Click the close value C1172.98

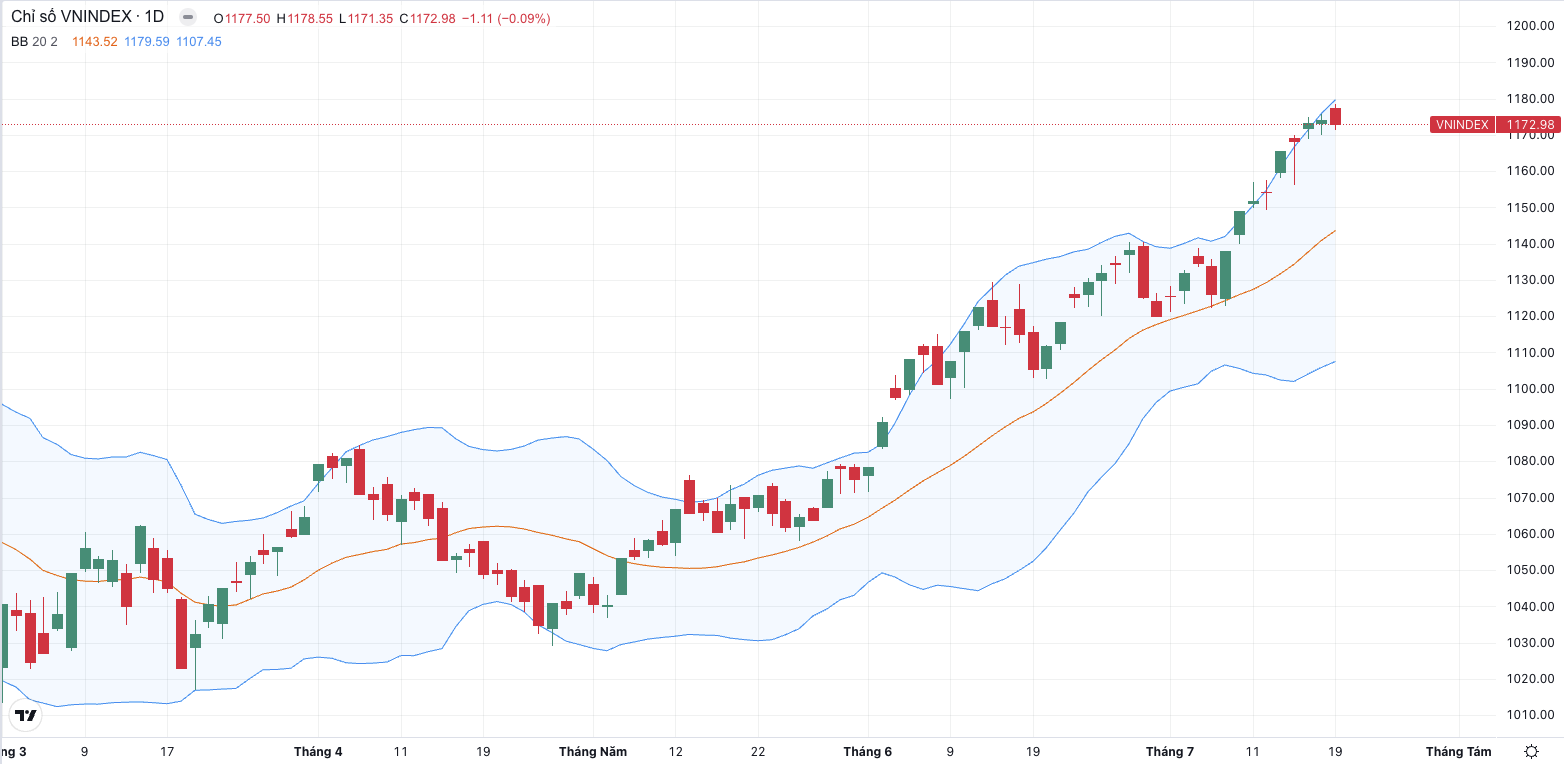[x=427, y=19]
